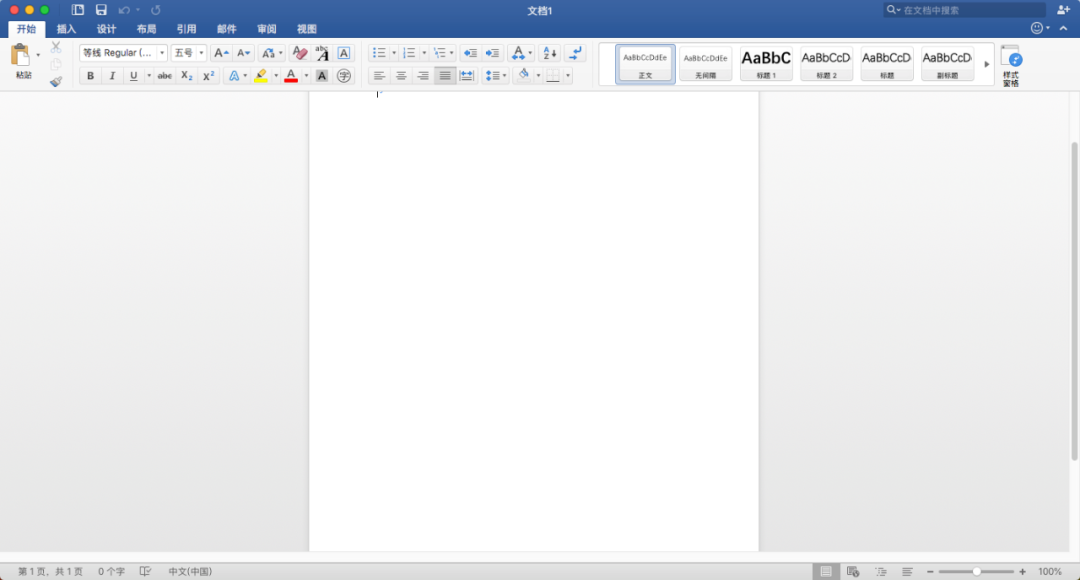Toggle bold formatting
The image size is (1080, 580).
(90, 76)
